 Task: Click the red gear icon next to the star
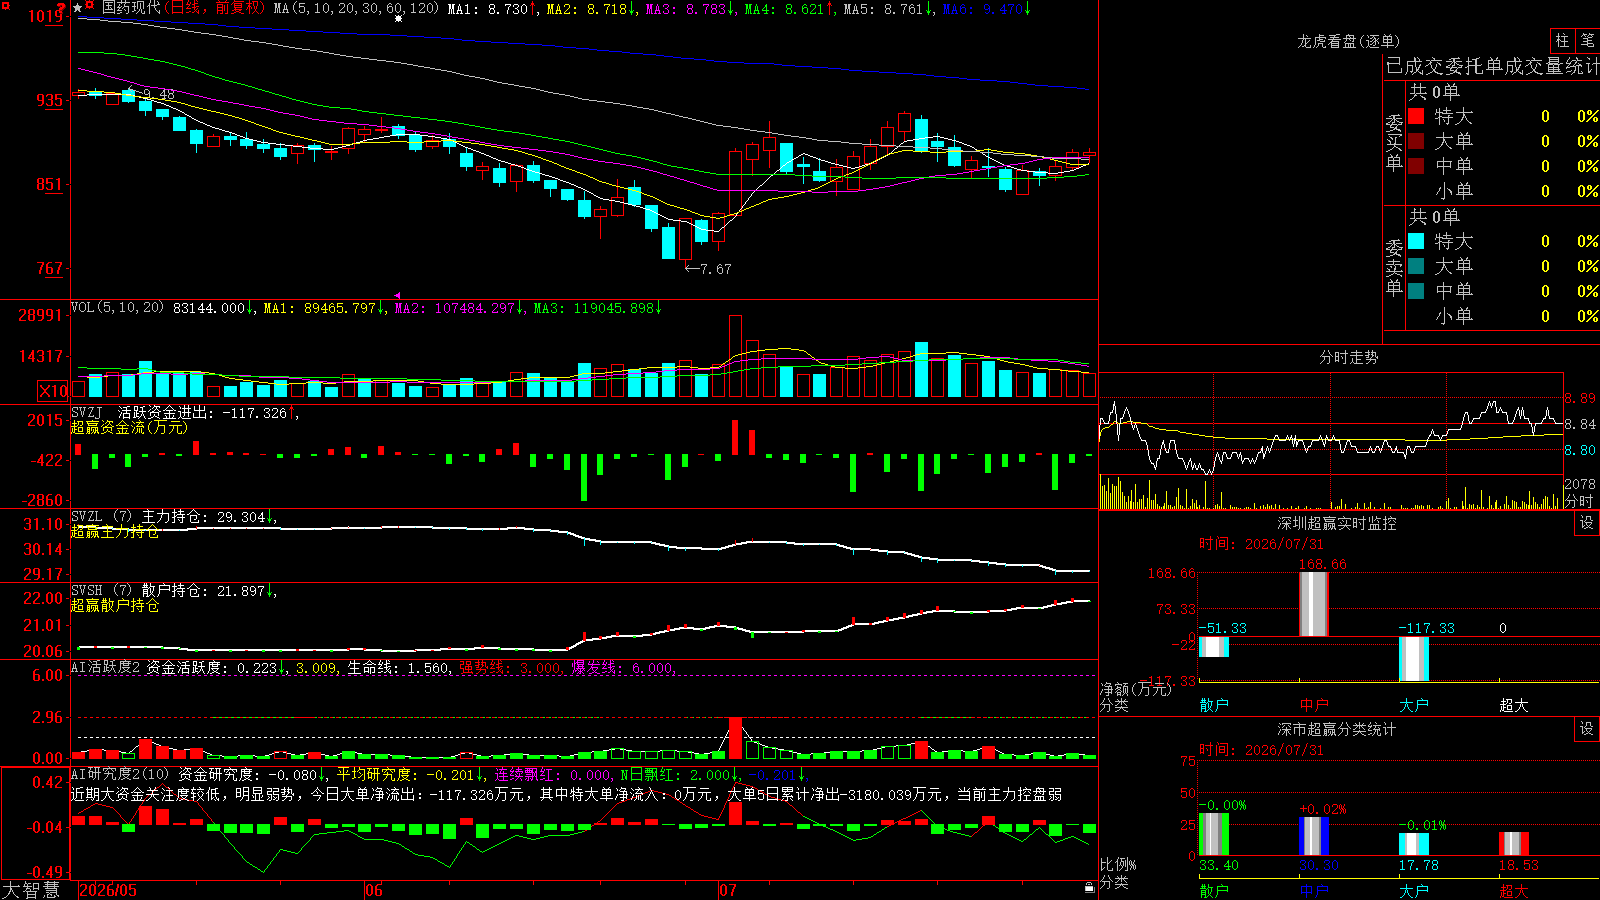(x=90, y=7)
